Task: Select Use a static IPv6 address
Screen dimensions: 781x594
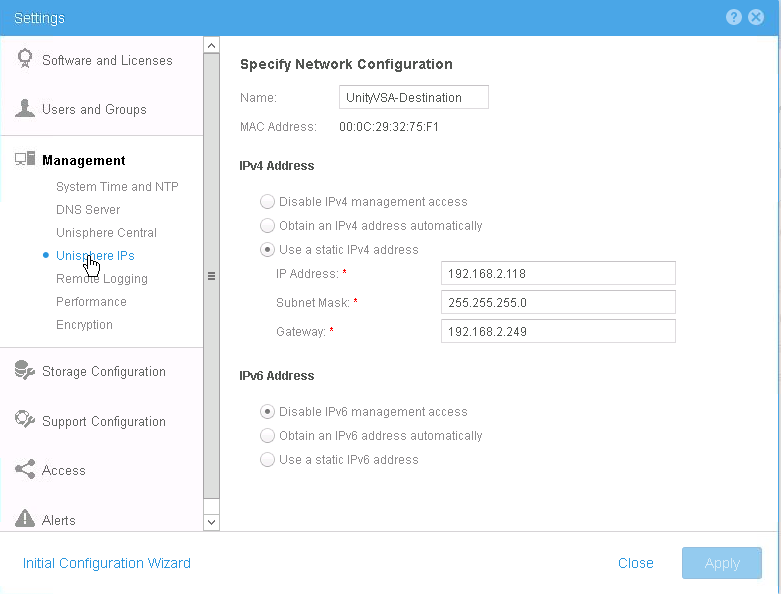Action: point(268,460)
